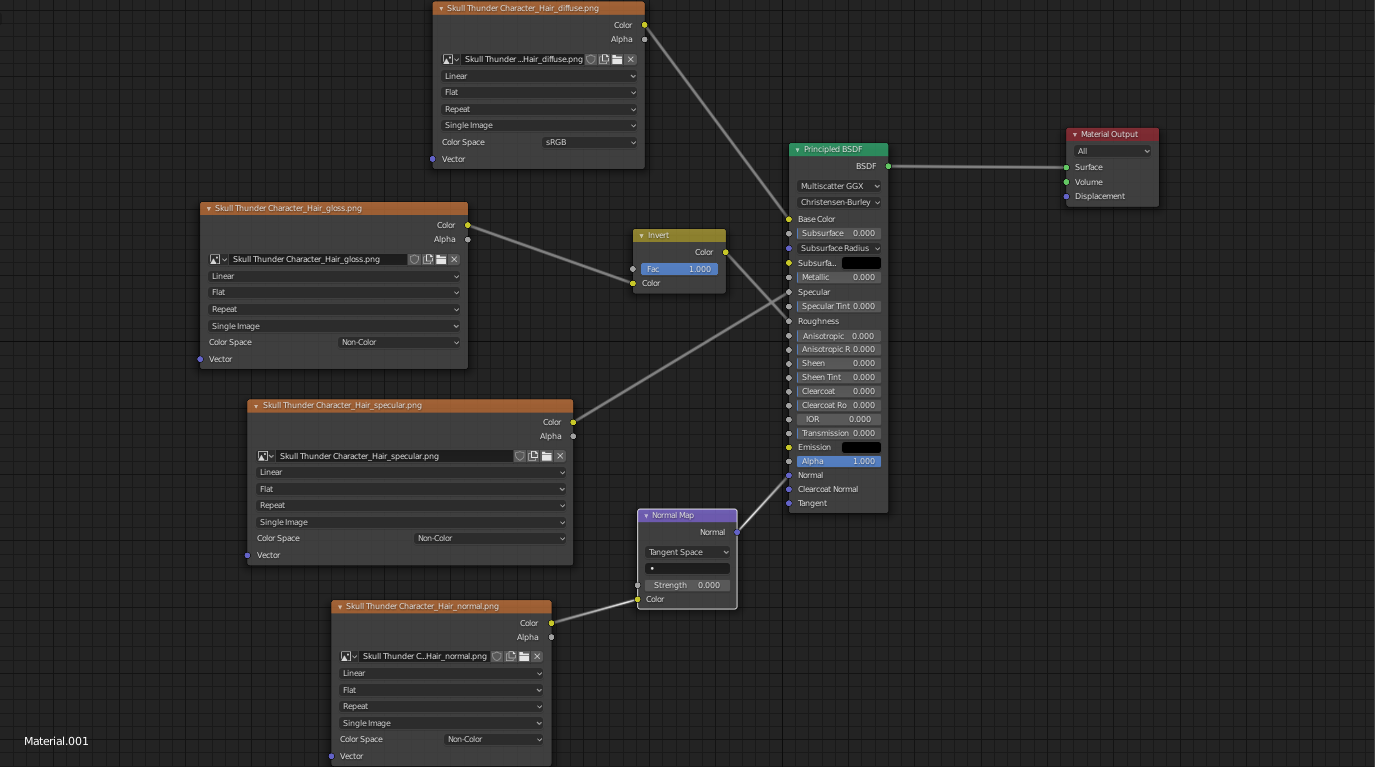The image size is (1375, 767).
Task: Click the Metallic 0.000 field
Action: click(839, 277)
